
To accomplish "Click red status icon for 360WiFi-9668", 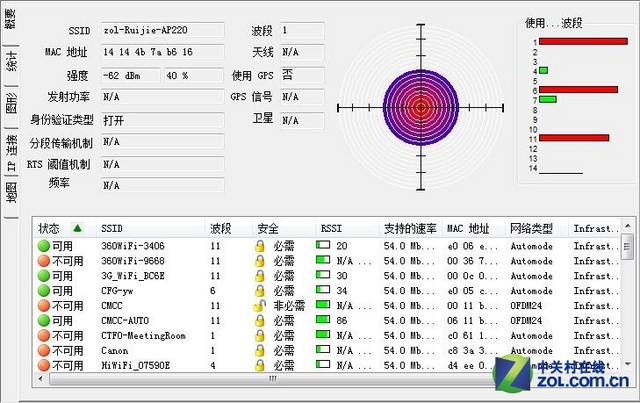I will point(44,261).
